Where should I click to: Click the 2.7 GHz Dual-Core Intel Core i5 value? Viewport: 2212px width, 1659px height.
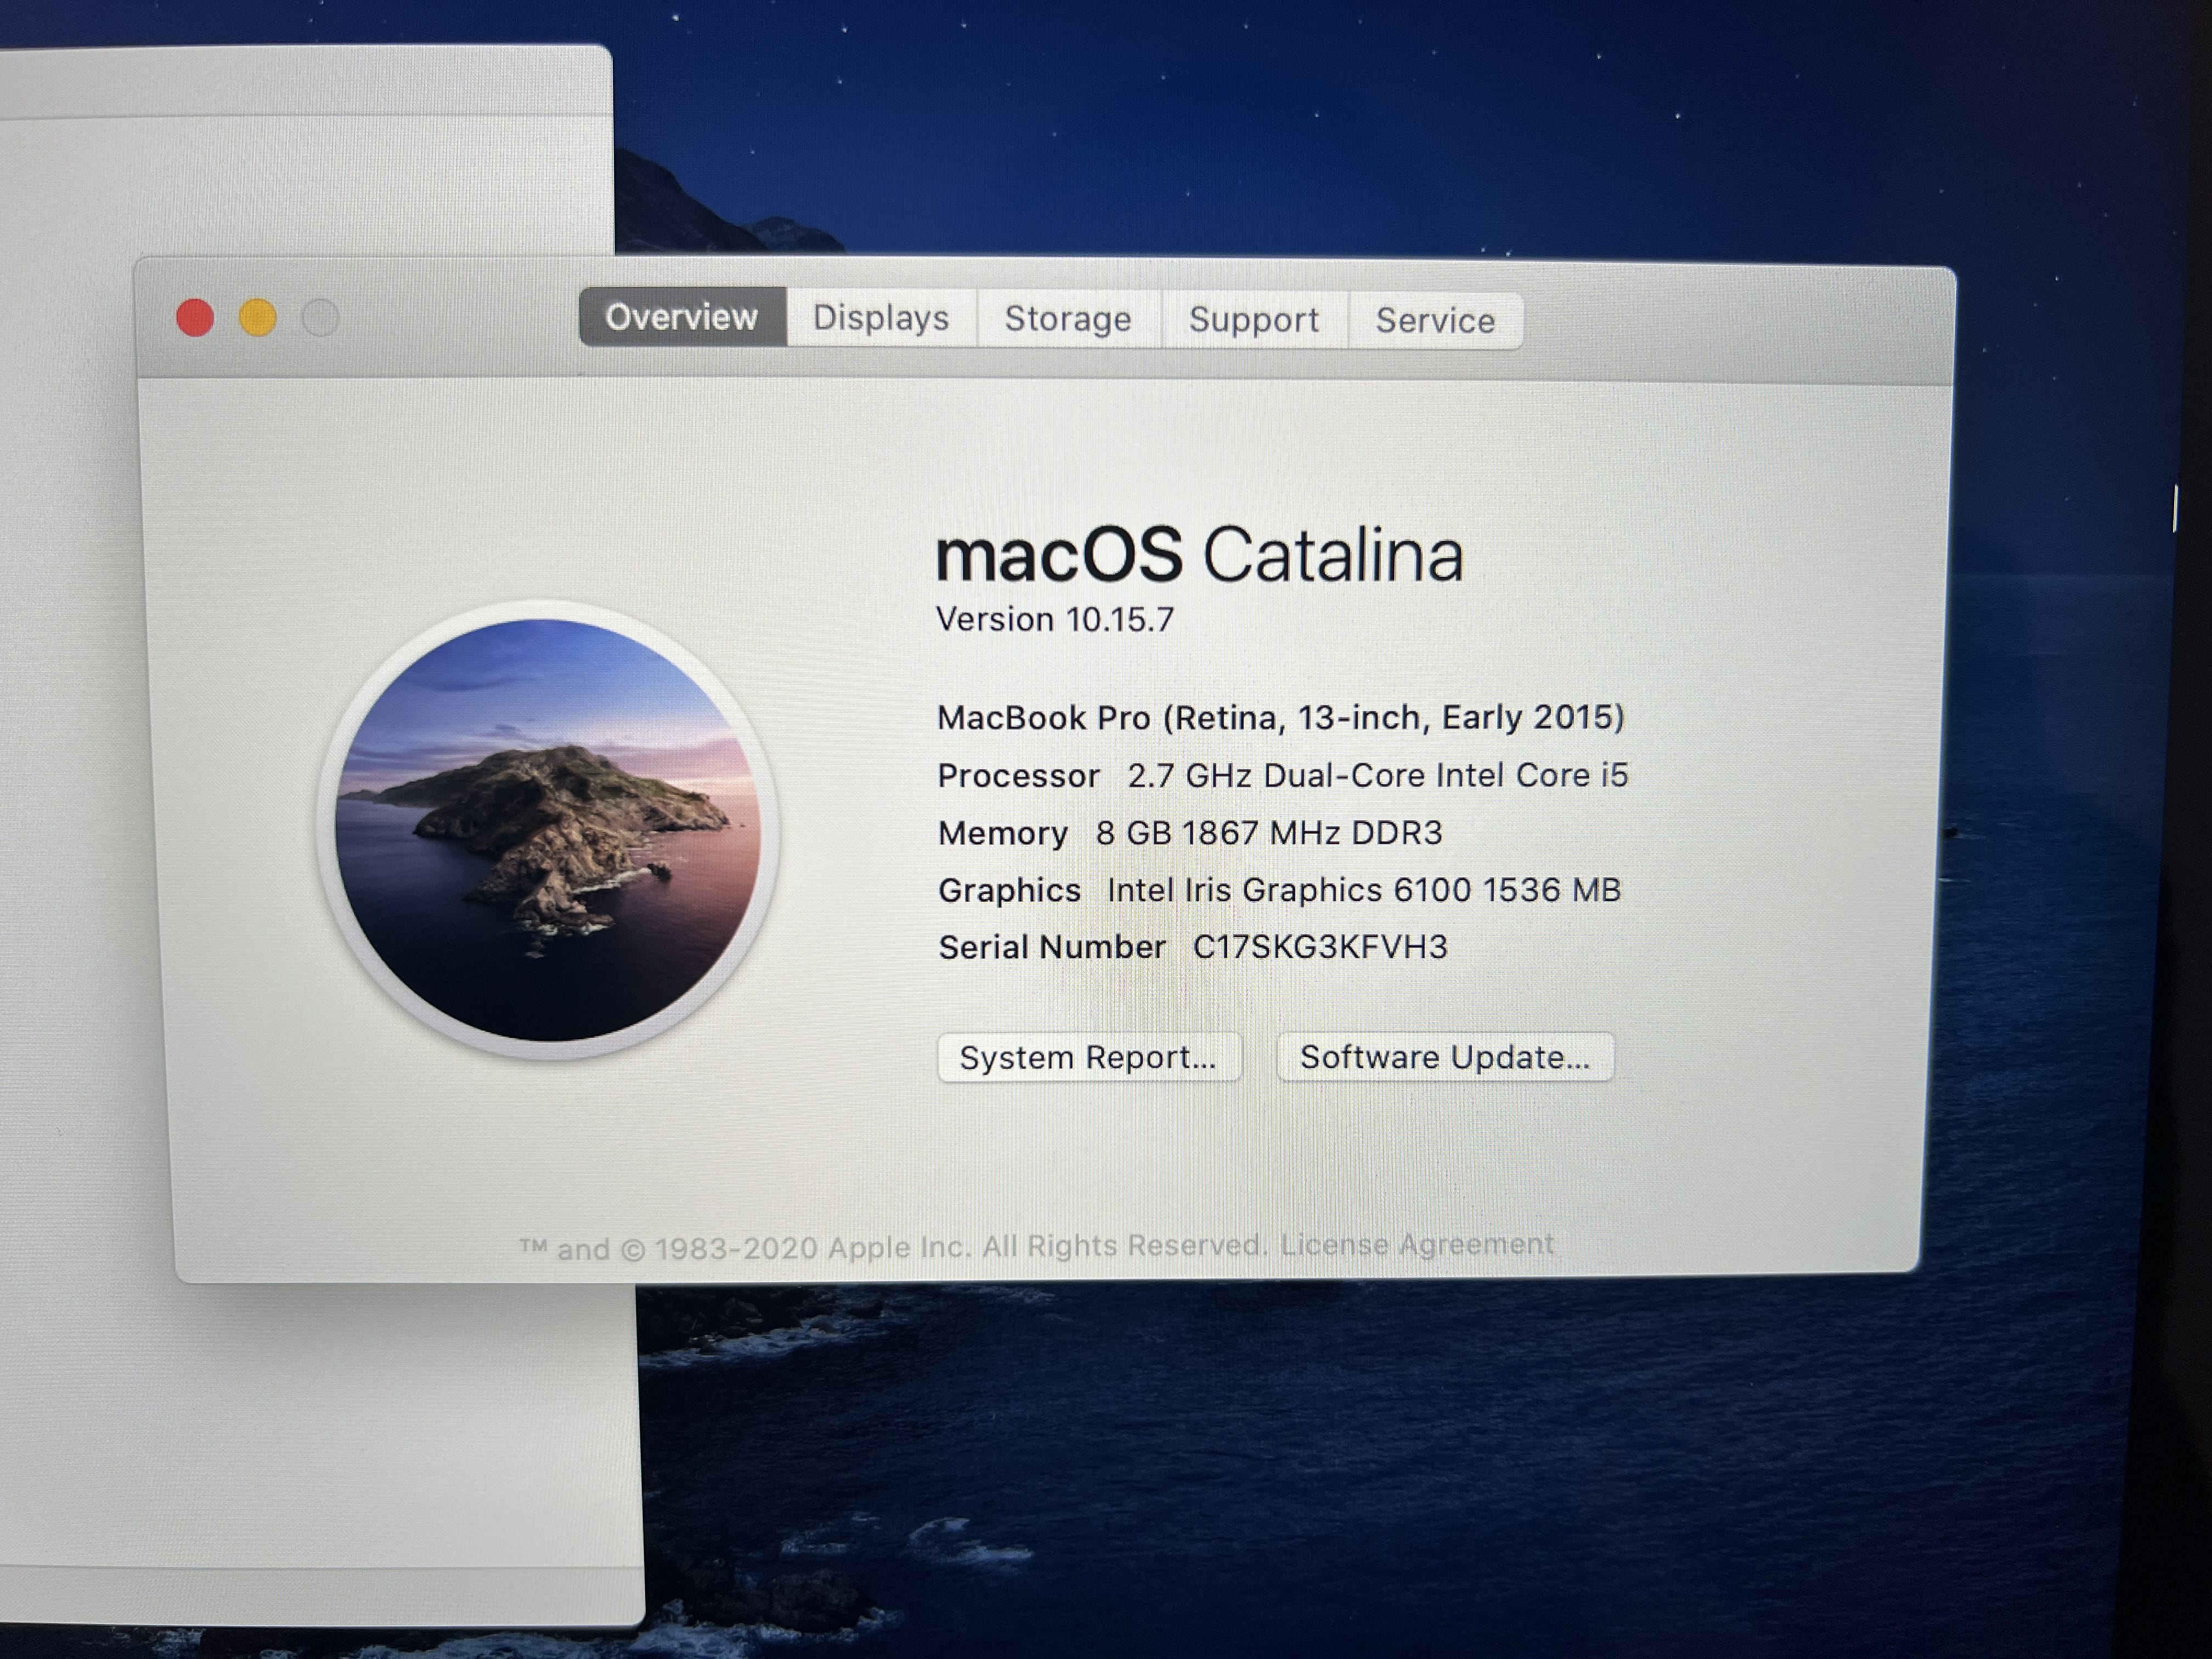click(1378, 776)
